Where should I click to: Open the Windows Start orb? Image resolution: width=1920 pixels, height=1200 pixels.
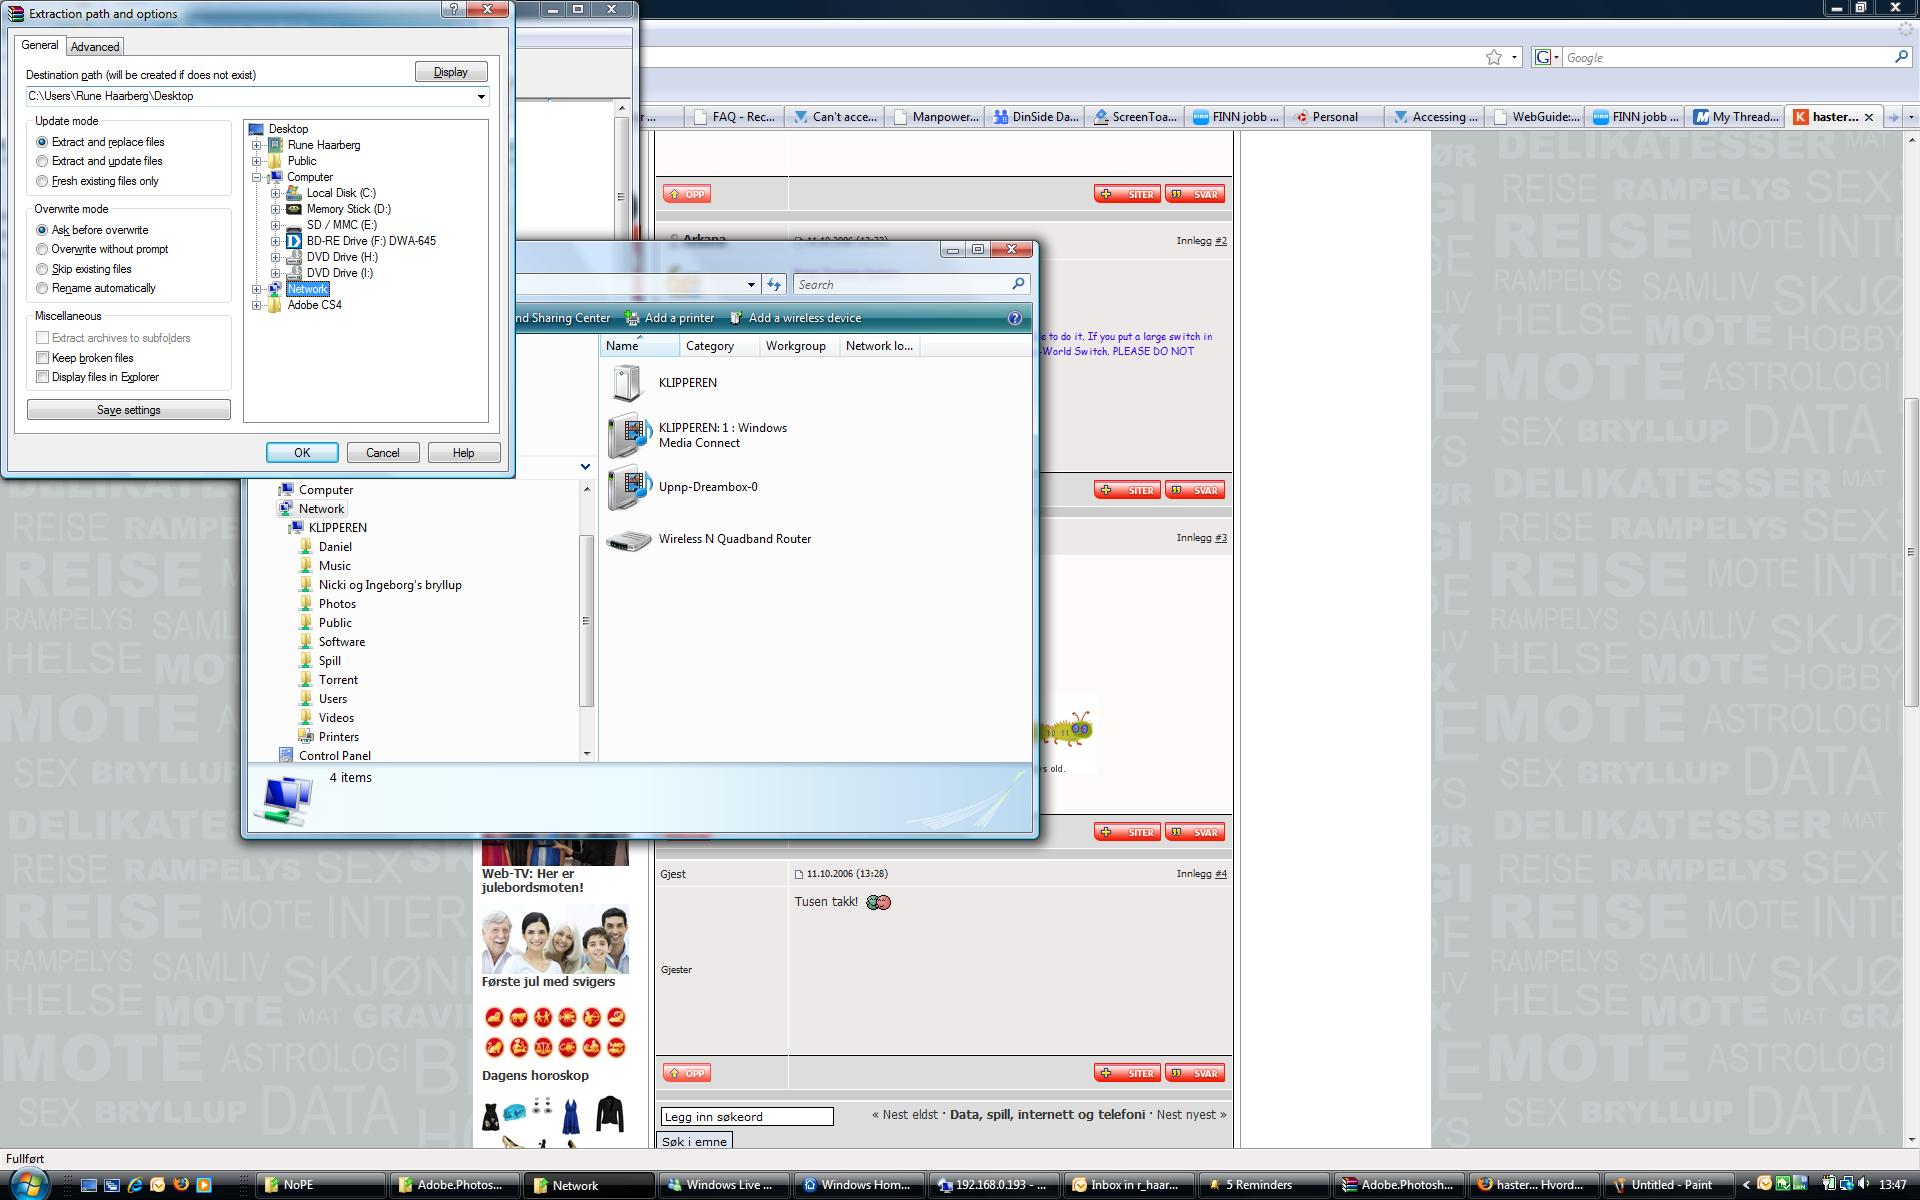tap(28, 1184)
